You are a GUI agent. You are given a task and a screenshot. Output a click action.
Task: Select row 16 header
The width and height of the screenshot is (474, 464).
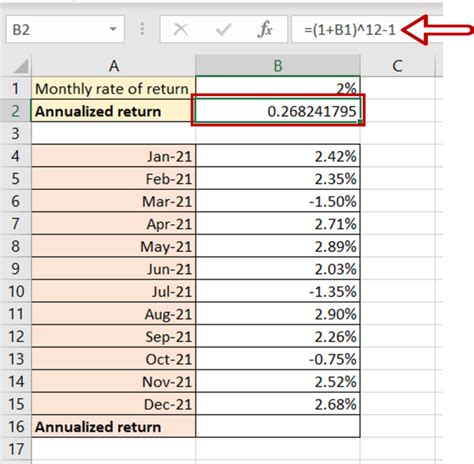point(16,426)
